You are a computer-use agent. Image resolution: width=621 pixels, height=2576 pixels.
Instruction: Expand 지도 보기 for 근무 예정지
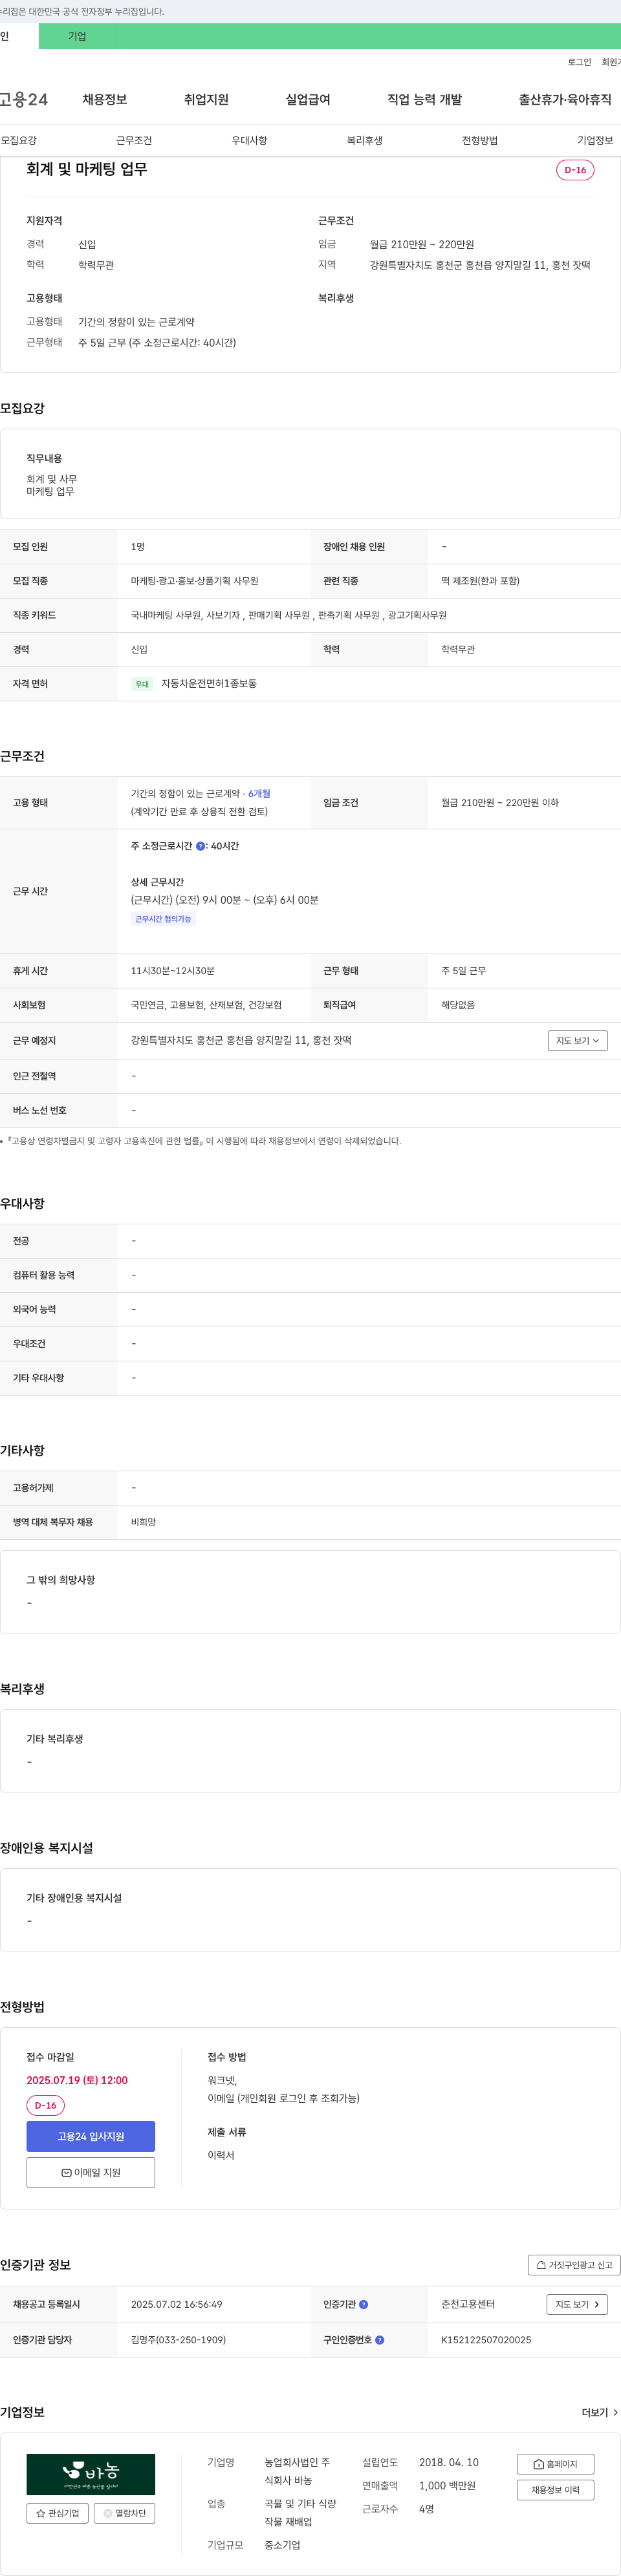(578, 1041)
